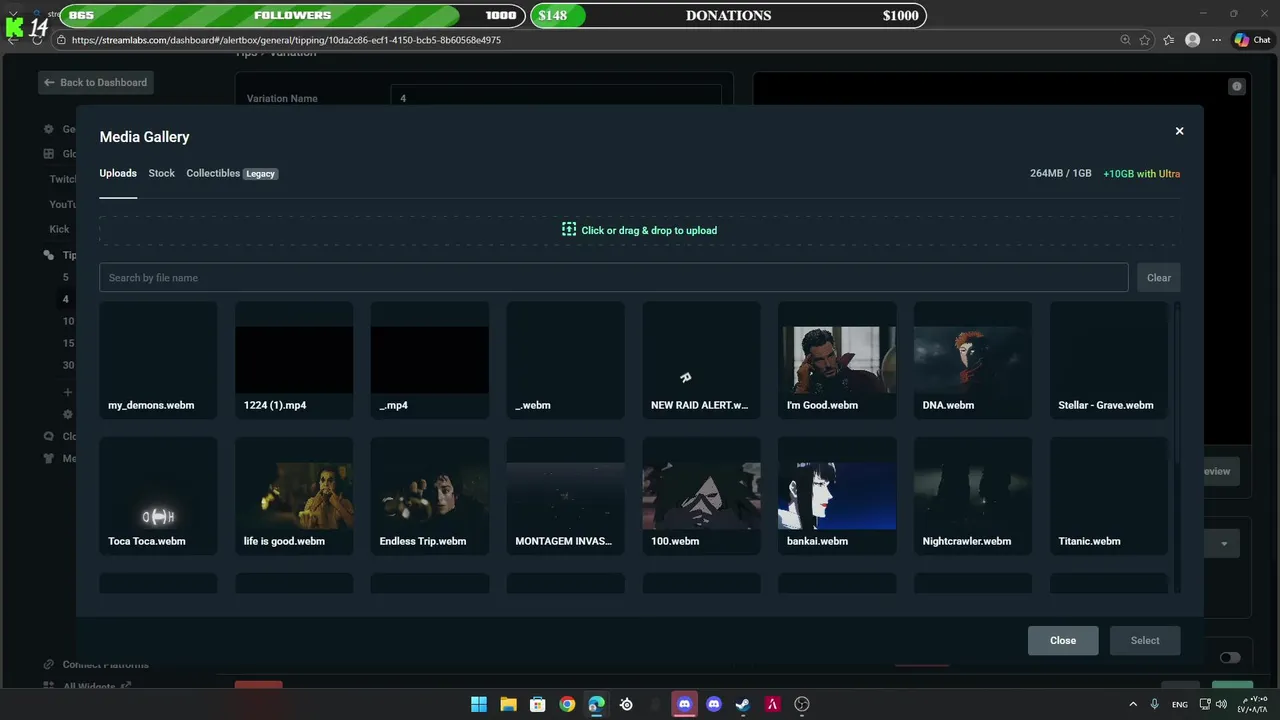
Task: Select the my_demons.webm file
Action: pyautogui.click(x=158, y=360)
